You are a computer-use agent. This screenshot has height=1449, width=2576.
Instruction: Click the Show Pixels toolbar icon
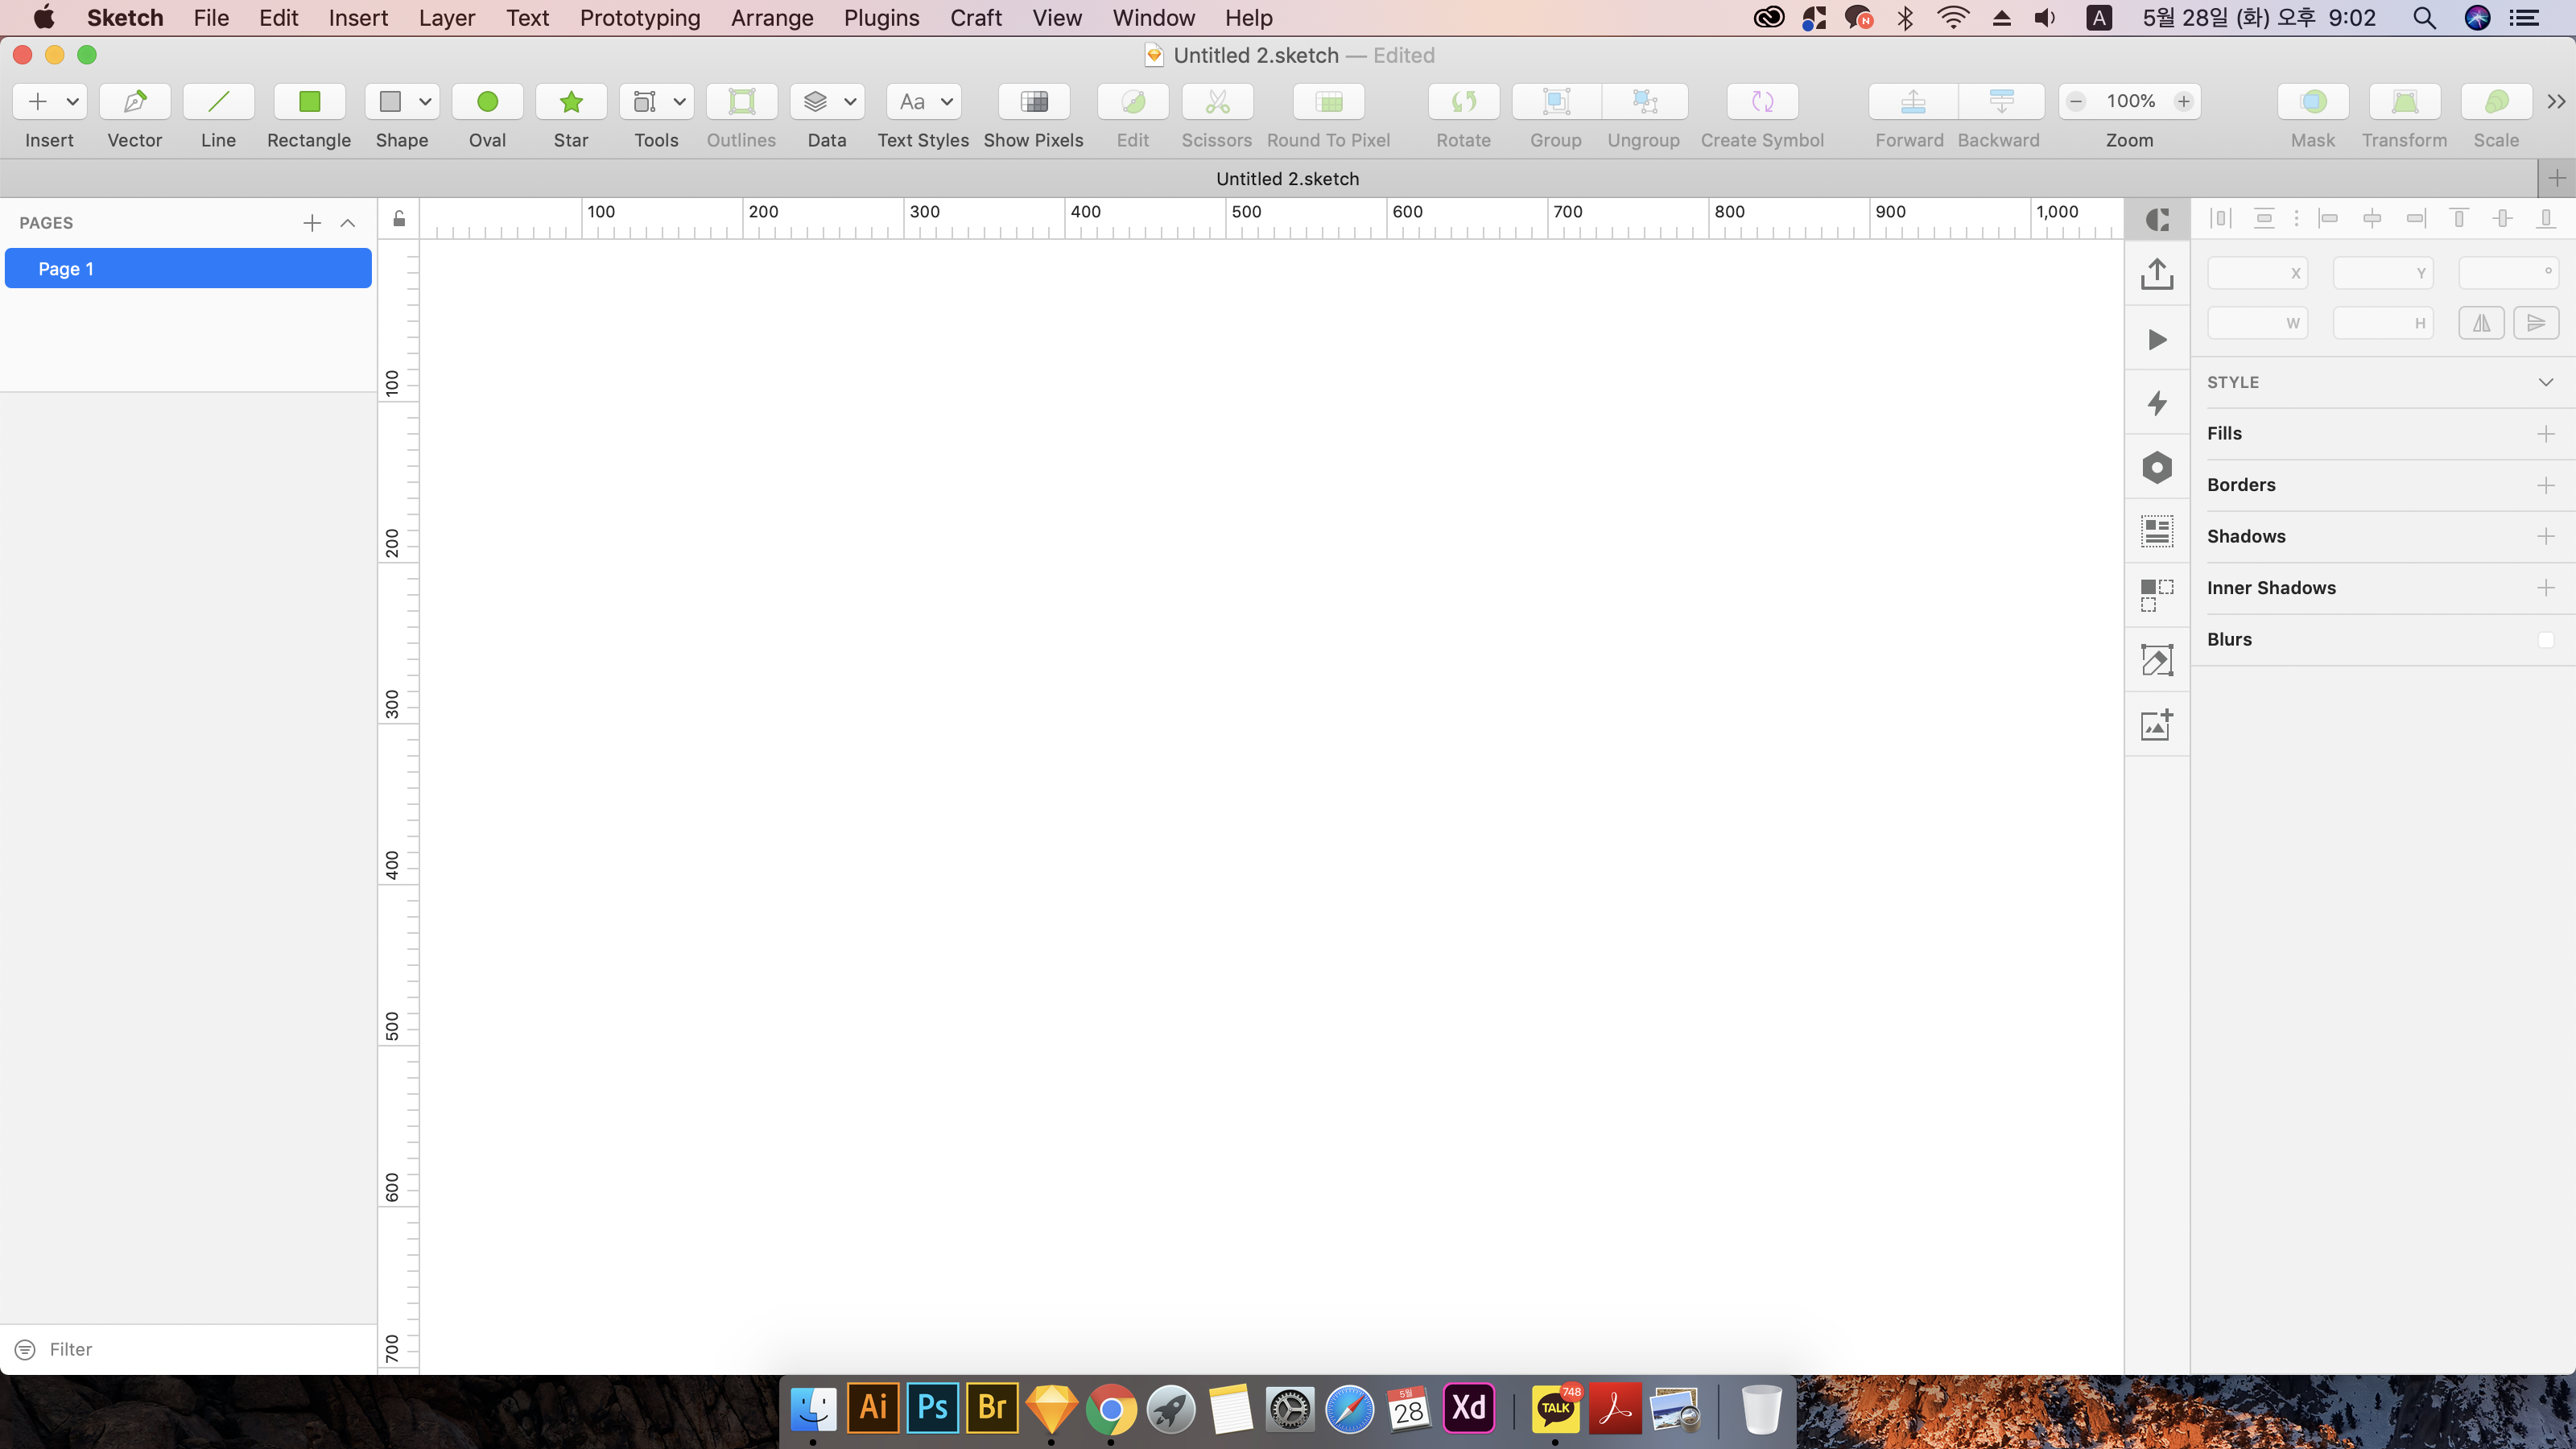tap(1033, 101)
